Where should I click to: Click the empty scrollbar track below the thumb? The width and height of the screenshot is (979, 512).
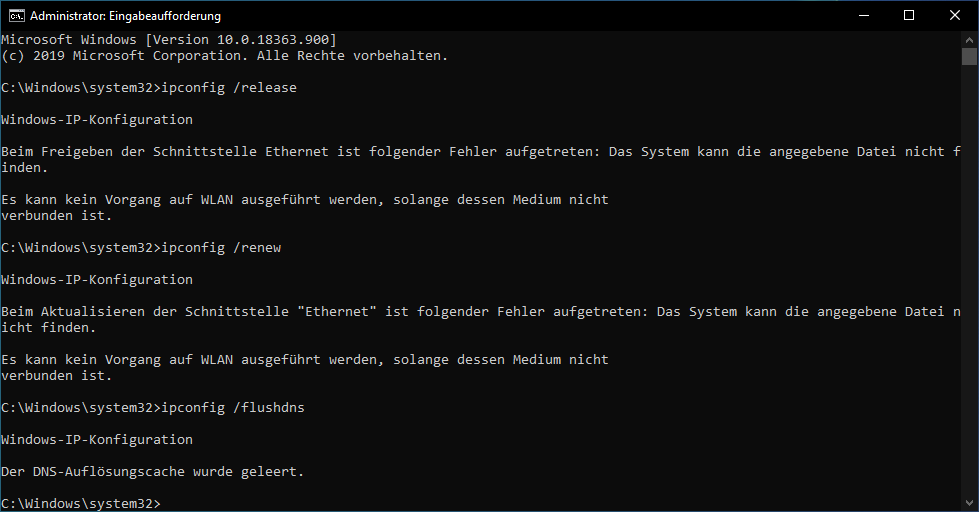pyautogui.click(x=969, y=281)
